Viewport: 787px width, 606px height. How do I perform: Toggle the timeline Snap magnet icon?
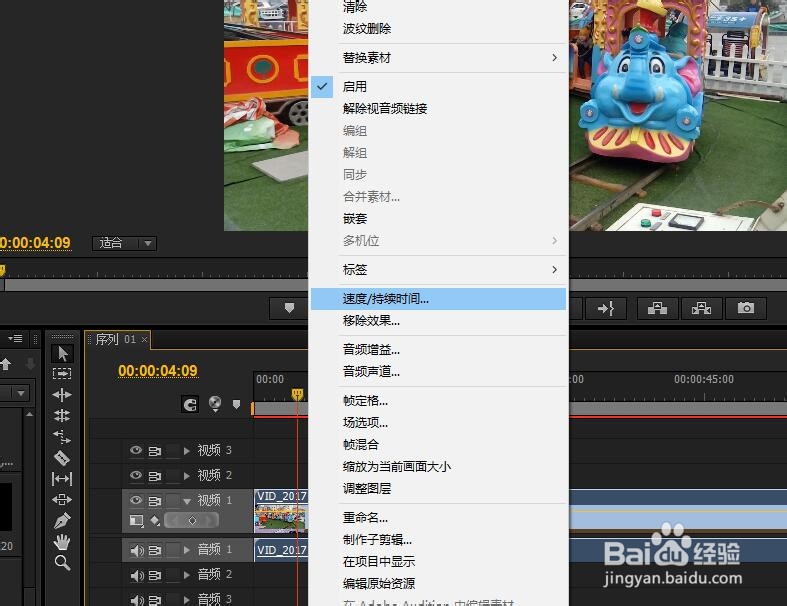[x=190, y=405]
